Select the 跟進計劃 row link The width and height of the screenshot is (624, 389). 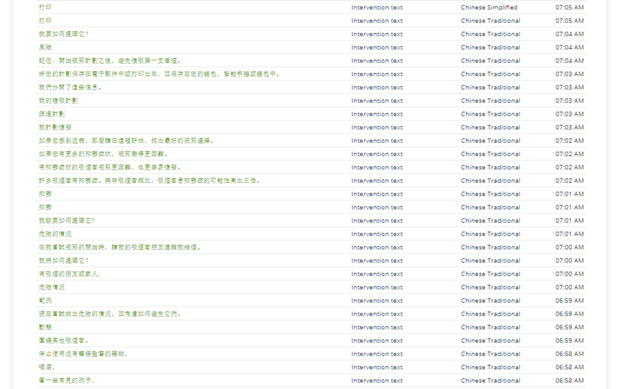click(x=52, y=114)
